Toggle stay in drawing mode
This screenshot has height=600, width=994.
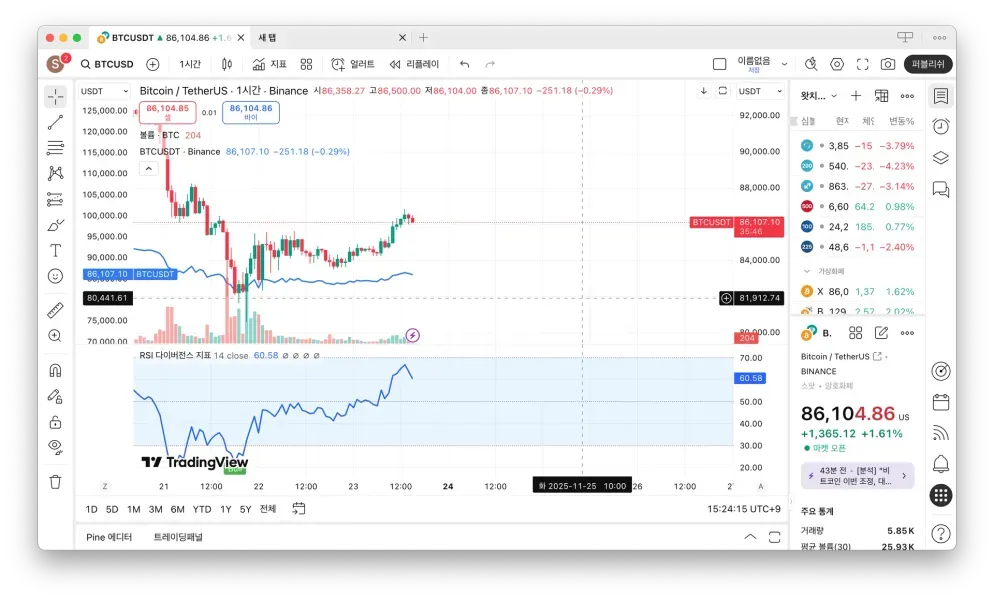(x=56, y=396)
